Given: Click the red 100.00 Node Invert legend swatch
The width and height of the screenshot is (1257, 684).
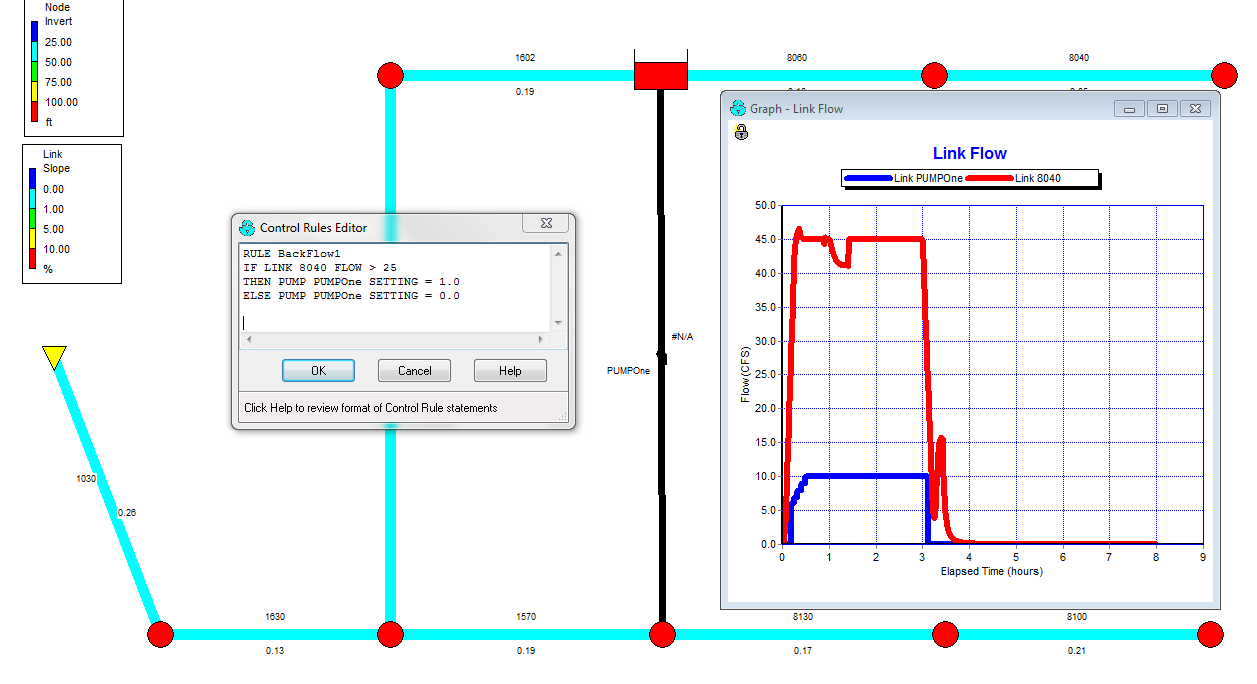Looking at the screenshot, I should (x=33, y=111).
